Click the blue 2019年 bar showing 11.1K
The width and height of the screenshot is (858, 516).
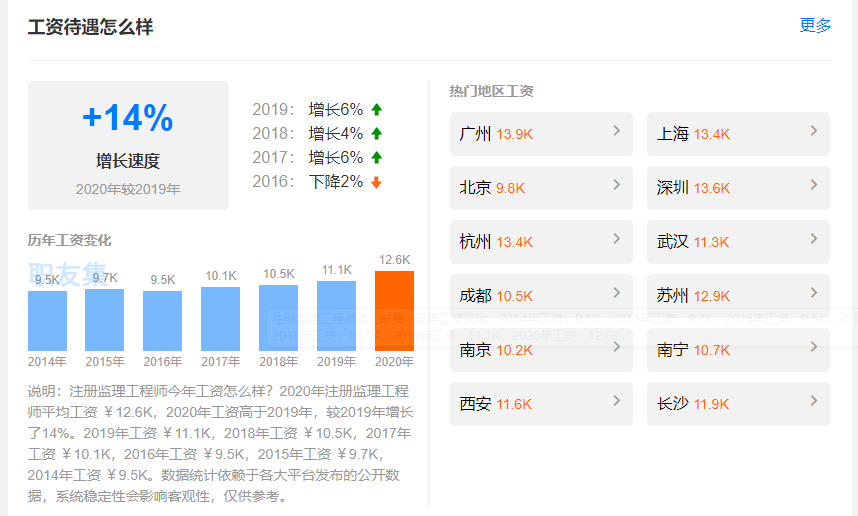pos(336,316)
